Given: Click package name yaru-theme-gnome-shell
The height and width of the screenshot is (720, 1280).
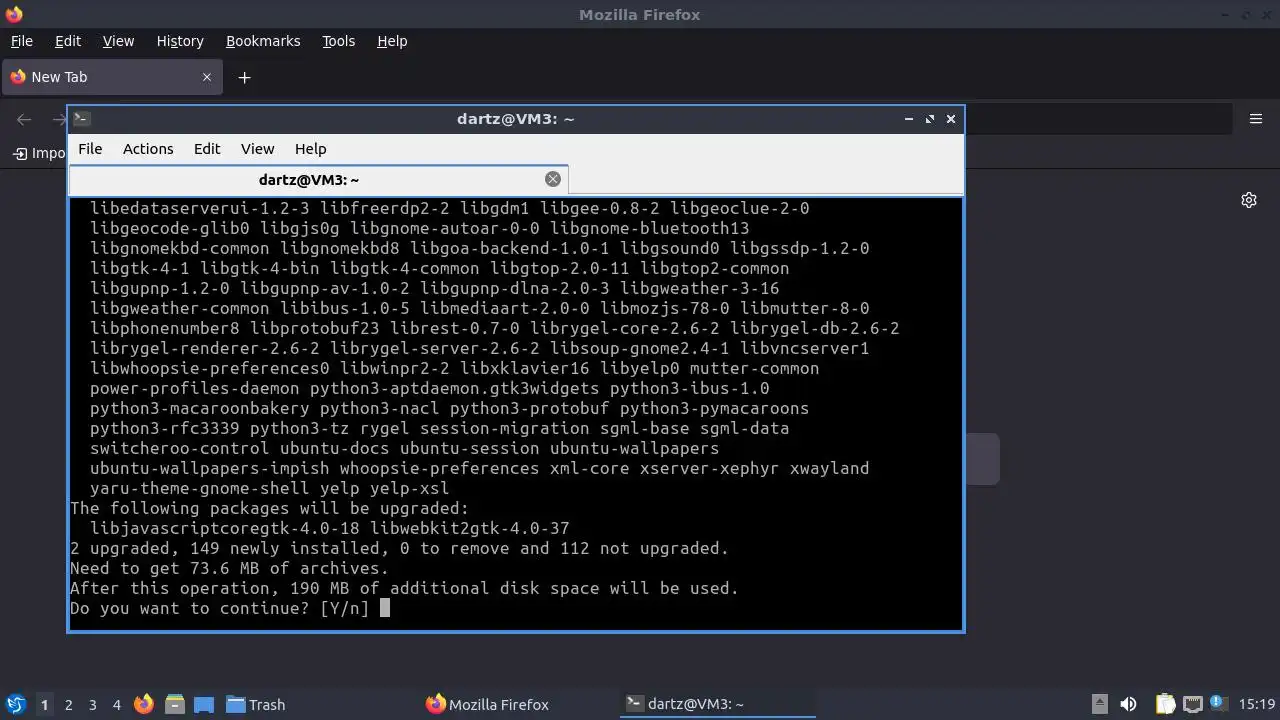Looking at the screenshot, I should pyautogui.click(x=199, y=488).
